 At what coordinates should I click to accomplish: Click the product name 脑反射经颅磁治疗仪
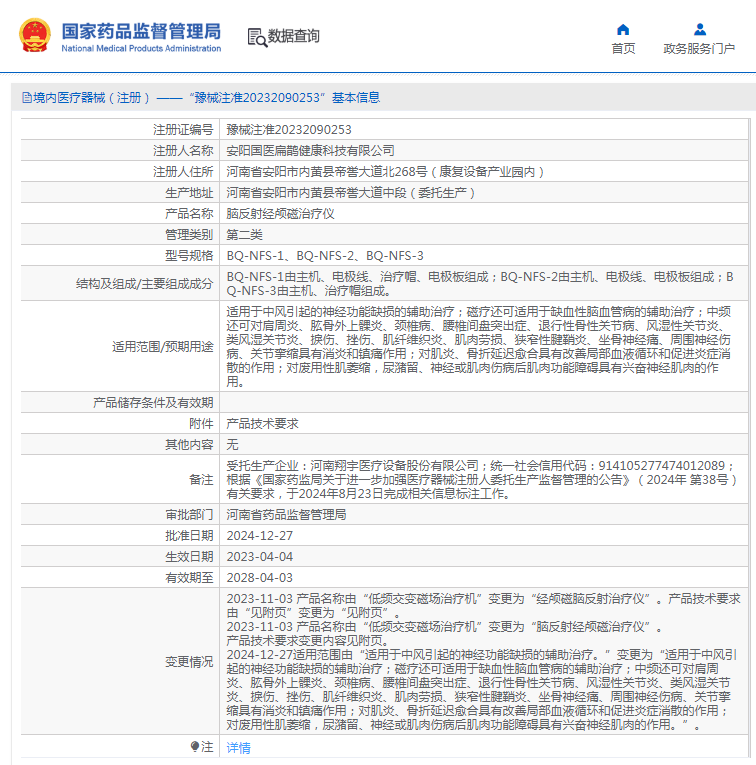[280, 214]
